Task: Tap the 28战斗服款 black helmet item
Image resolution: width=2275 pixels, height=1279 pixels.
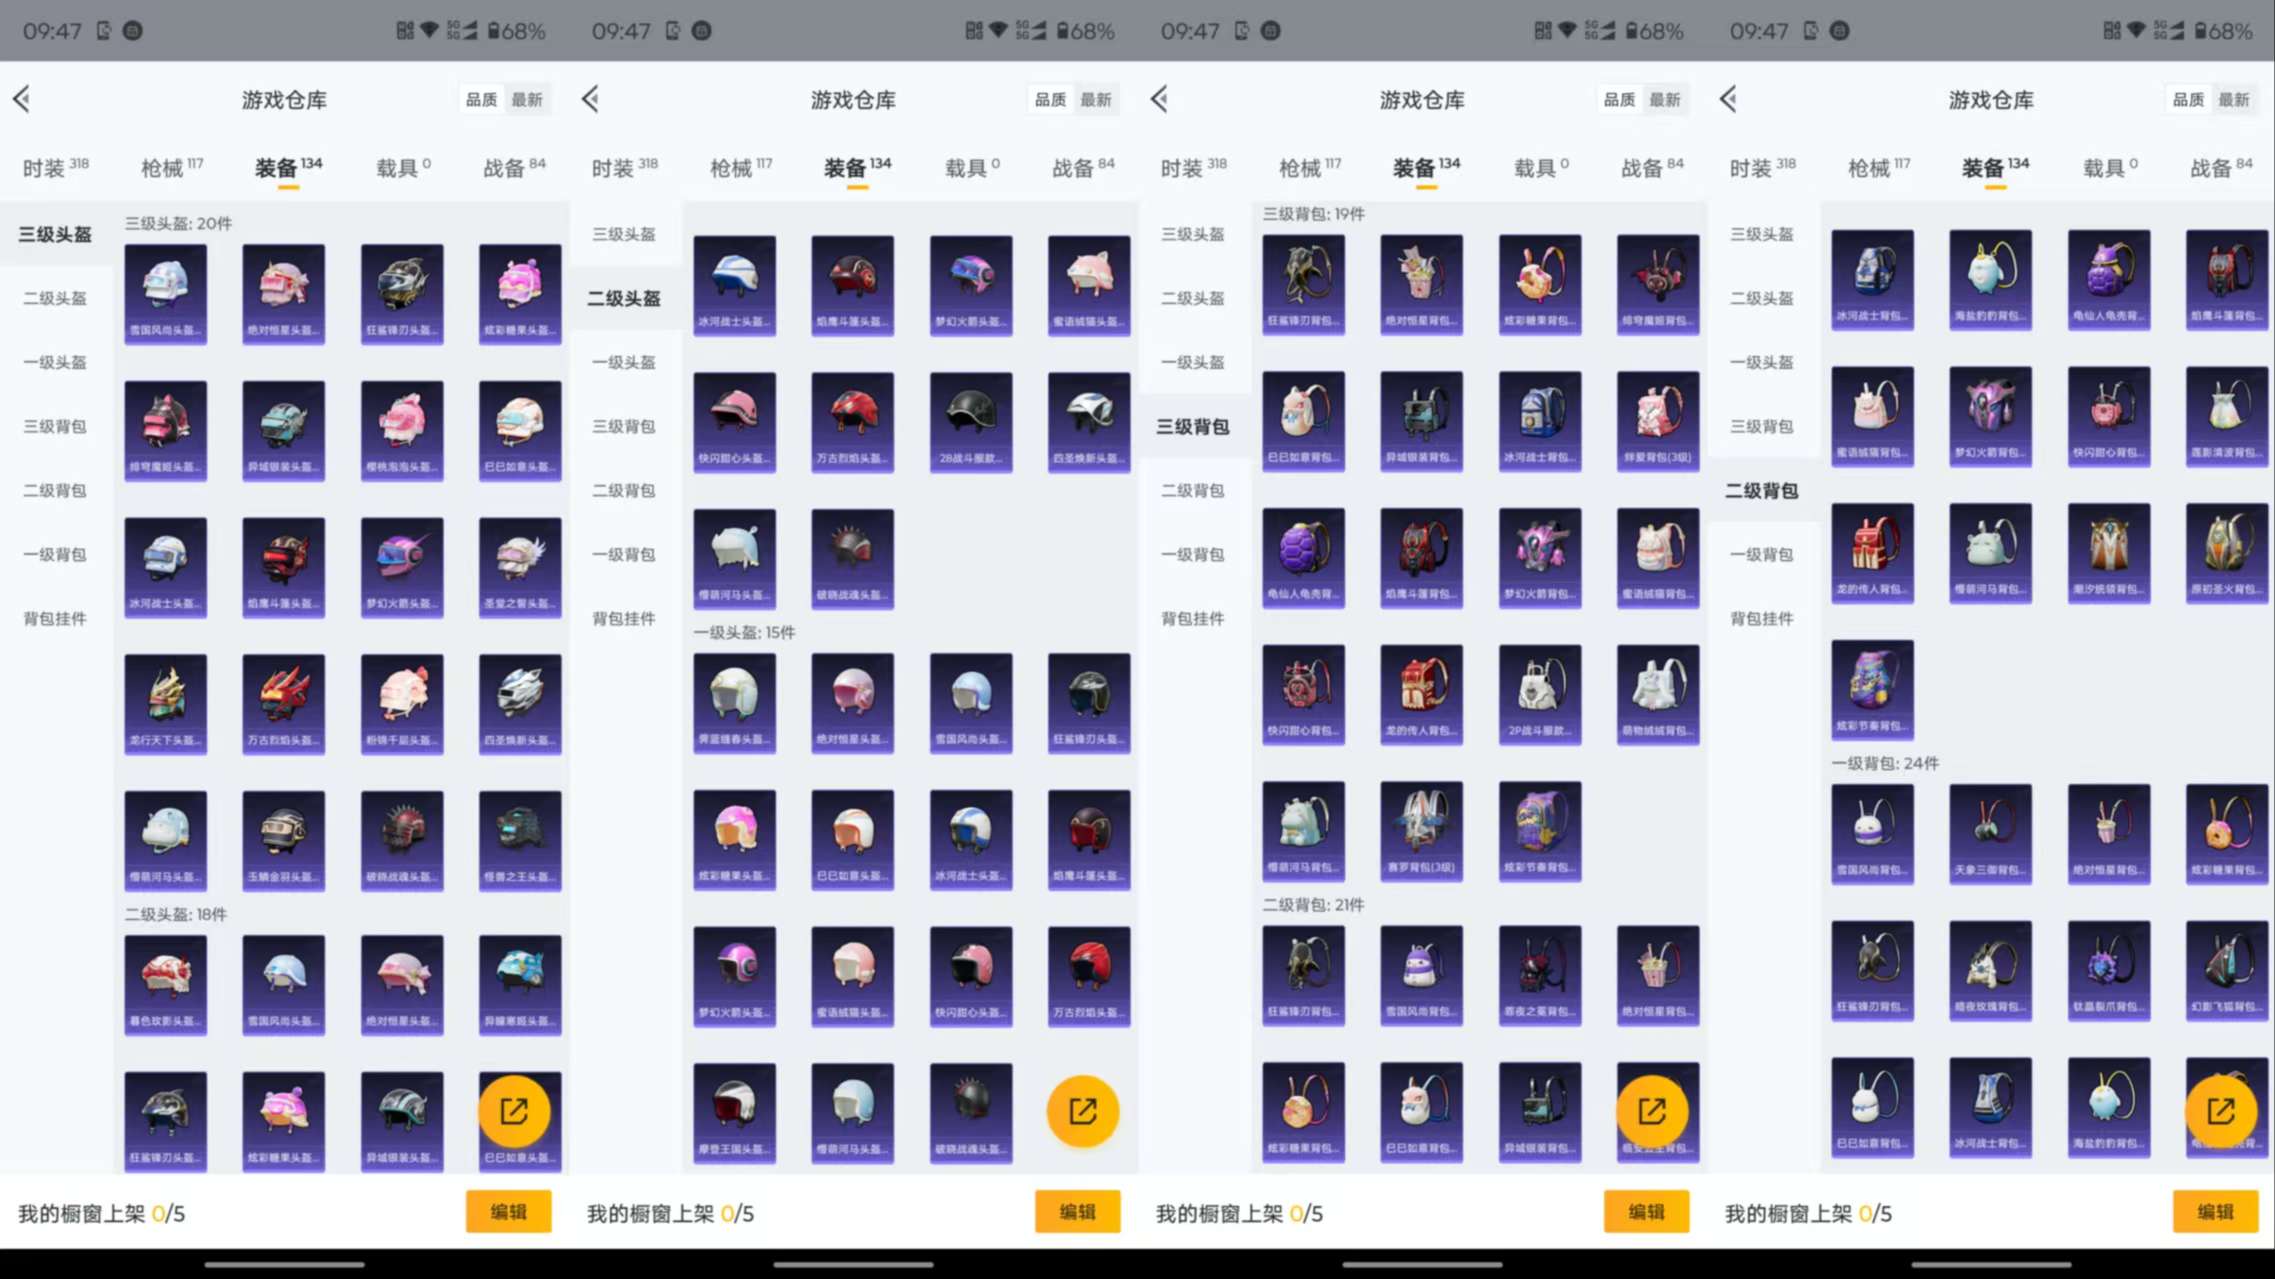Action: point(970,421)
